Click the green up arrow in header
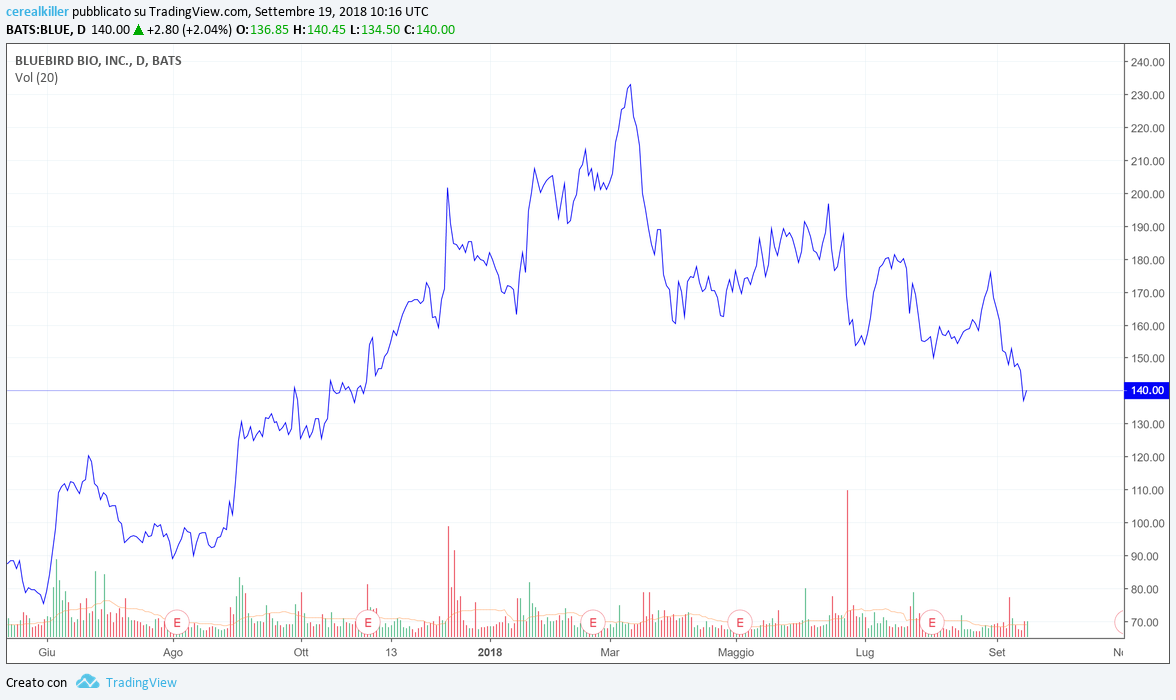Image resolution: width=1176 pixels, height=700 pixels. pos(138,30)
